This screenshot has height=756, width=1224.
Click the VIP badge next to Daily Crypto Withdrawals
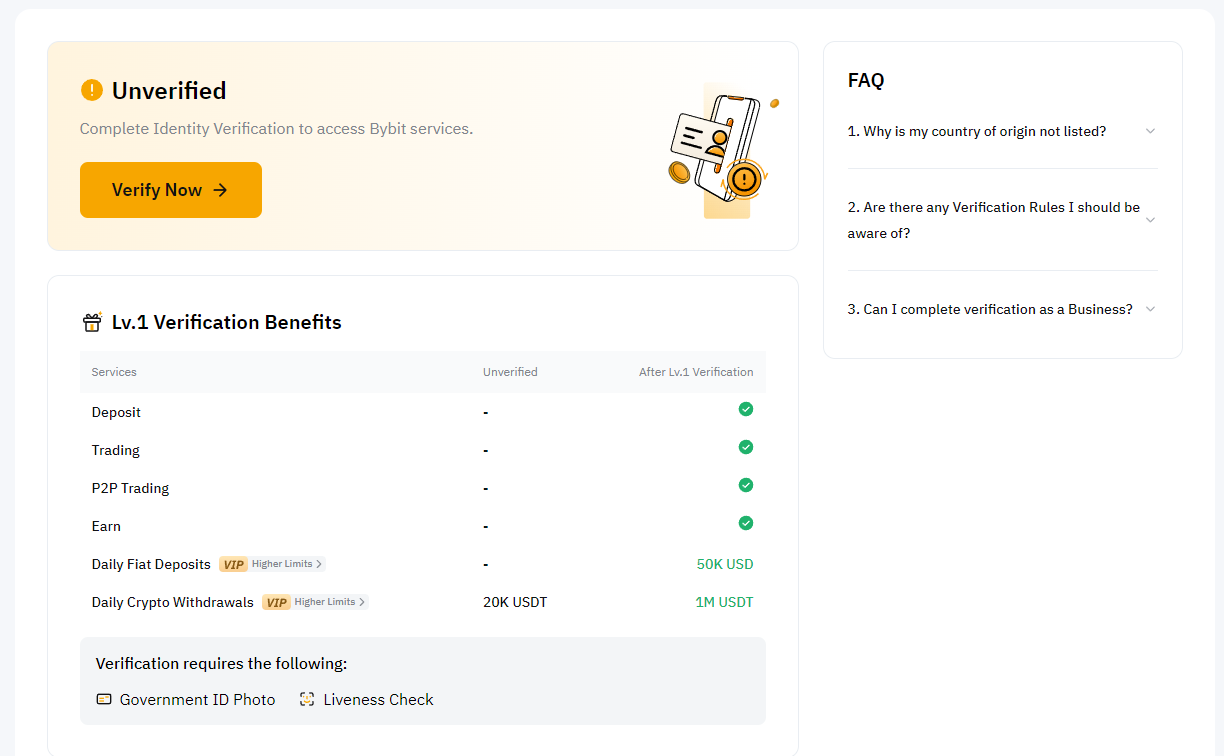click(x=276, y=602)
